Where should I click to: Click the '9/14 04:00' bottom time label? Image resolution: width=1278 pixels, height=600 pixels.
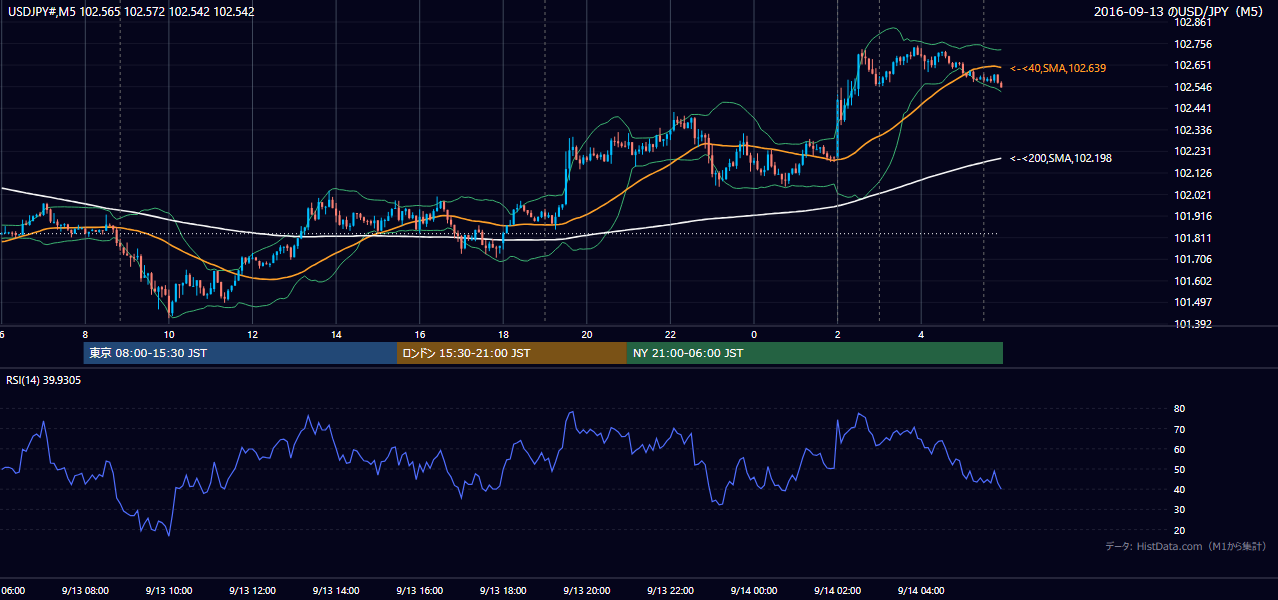[921, 590]
